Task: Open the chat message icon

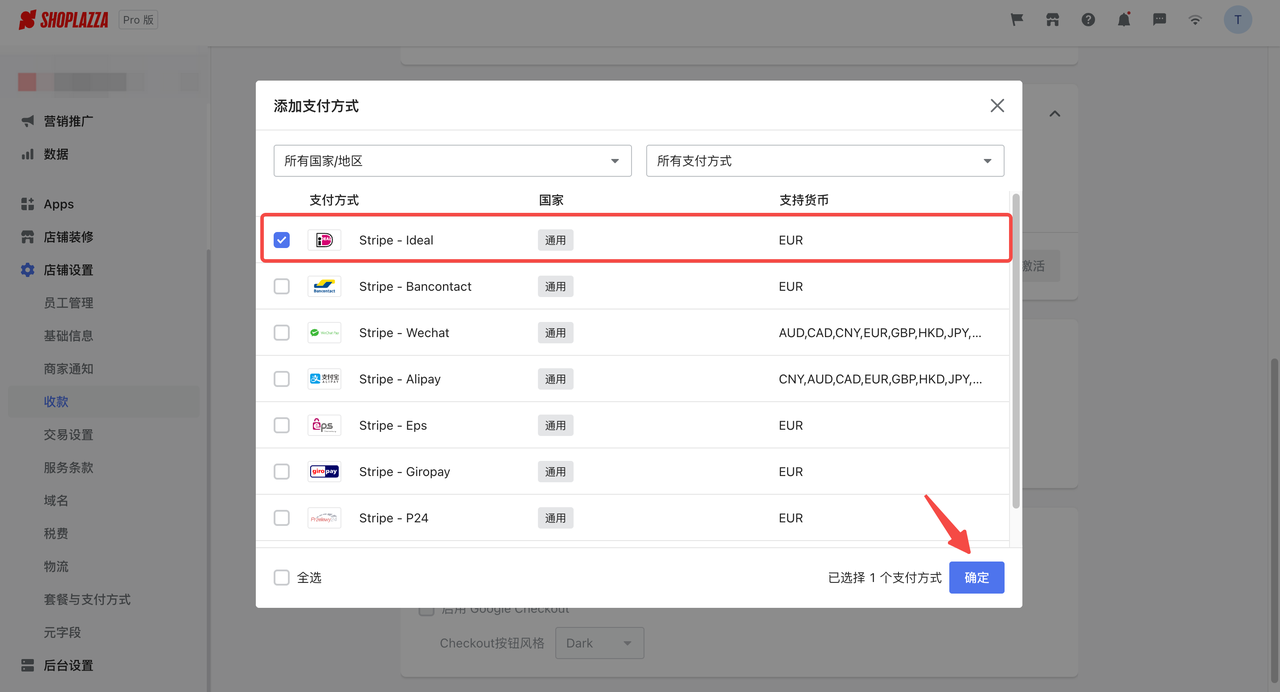Action: coord(1159,19)
